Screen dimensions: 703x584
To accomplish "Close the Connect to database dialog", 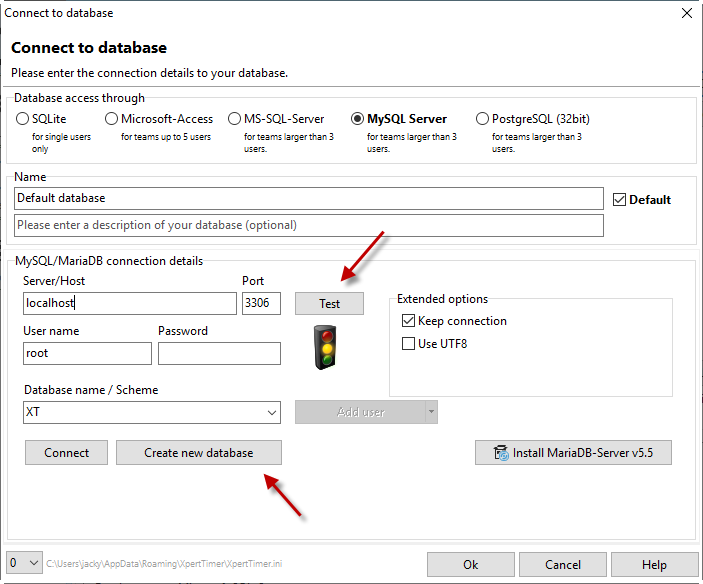I will coord(686,13).
